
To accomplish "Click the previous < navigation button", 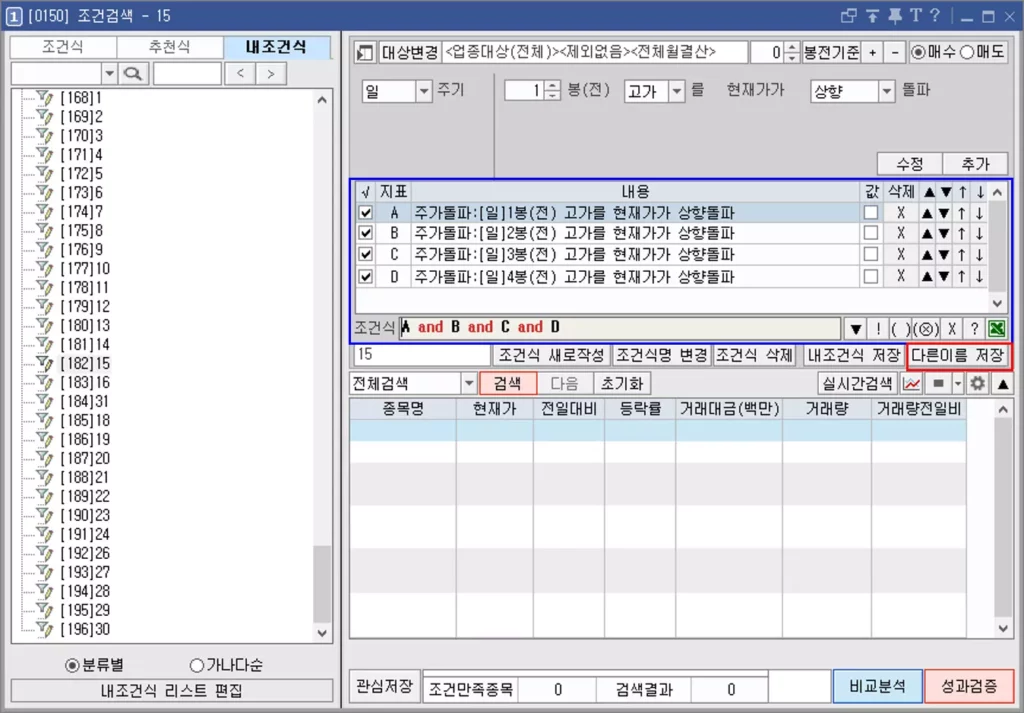I will 240,74.
